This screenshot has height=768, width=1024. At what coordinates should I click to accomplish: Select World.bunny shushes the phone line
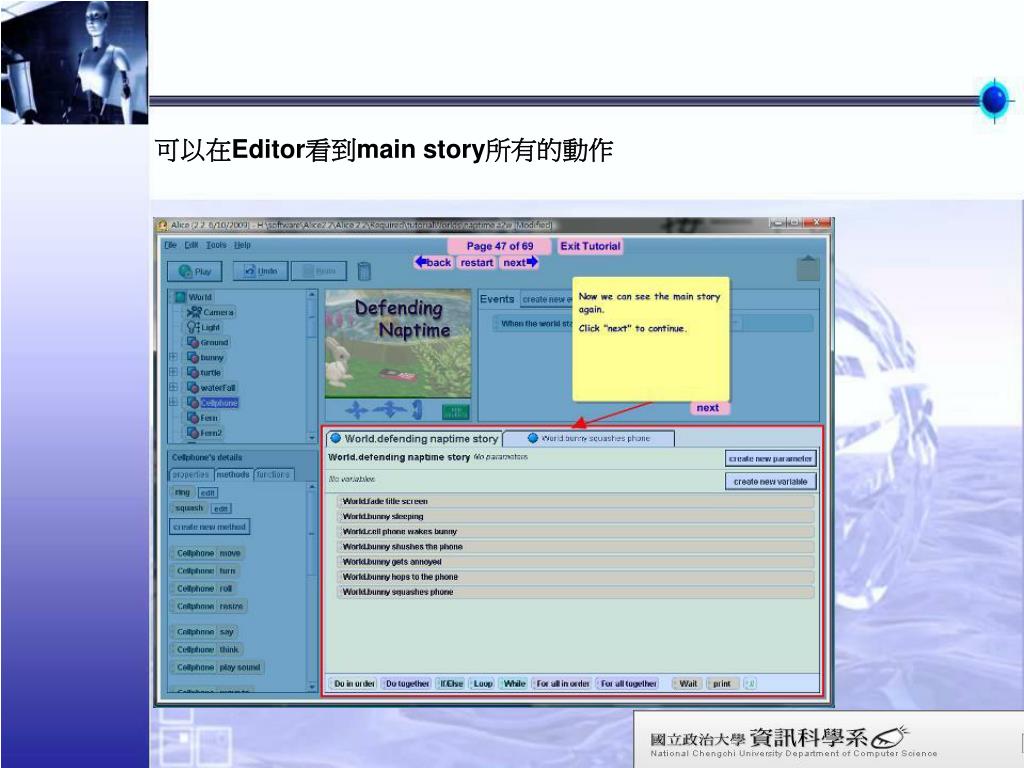pyautogui.click(x=575, y=547)
